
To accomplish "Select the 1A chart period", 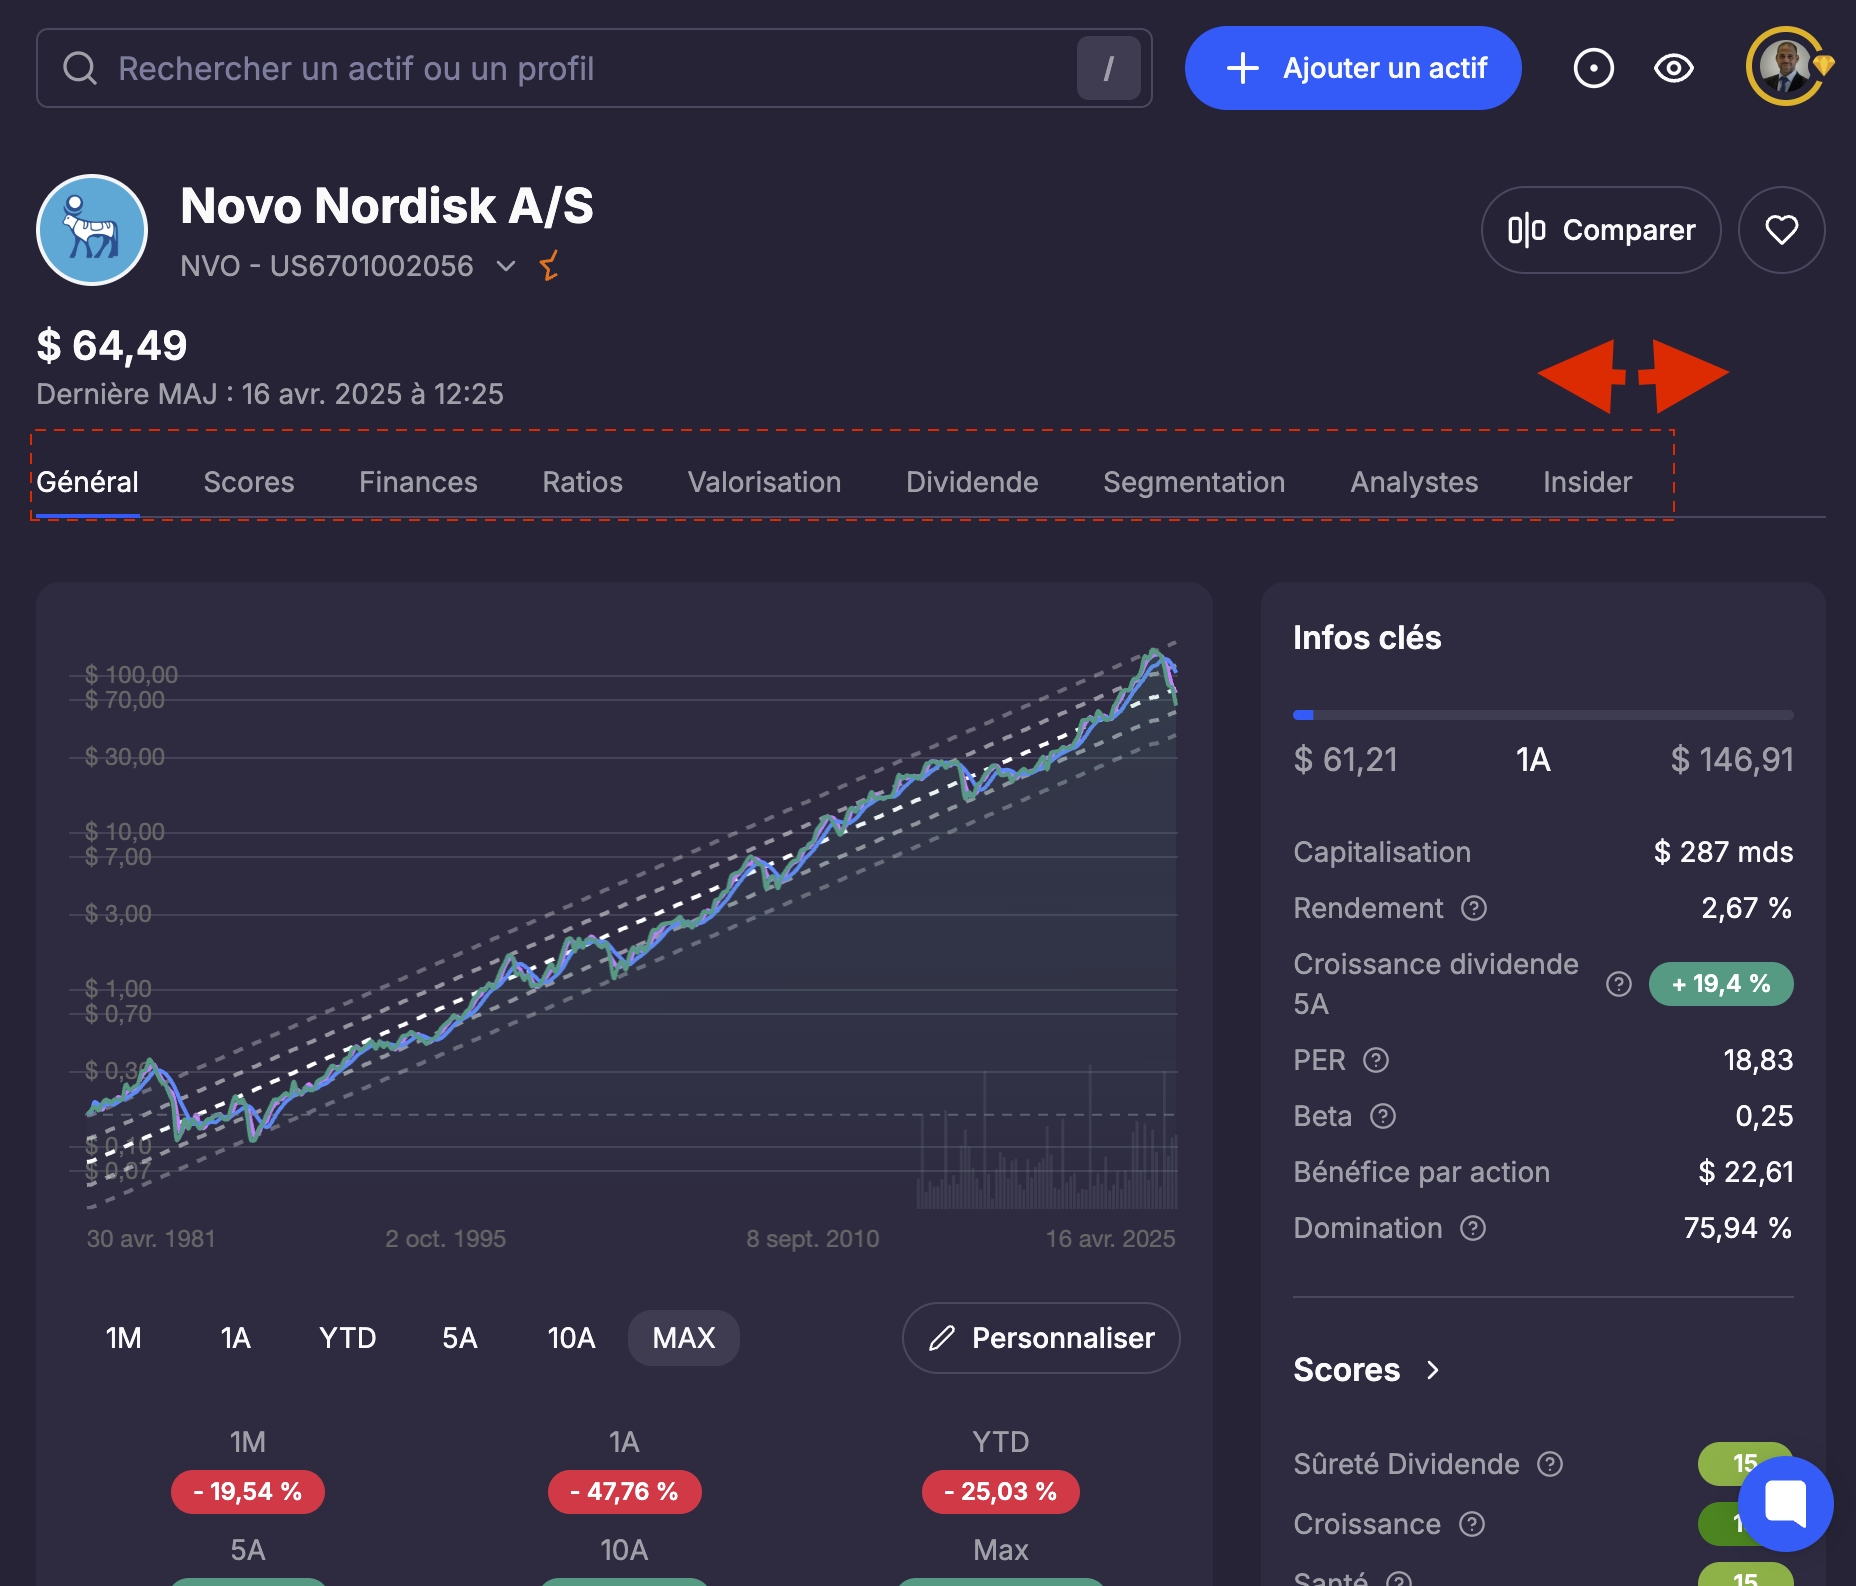I will [236, 1338].
